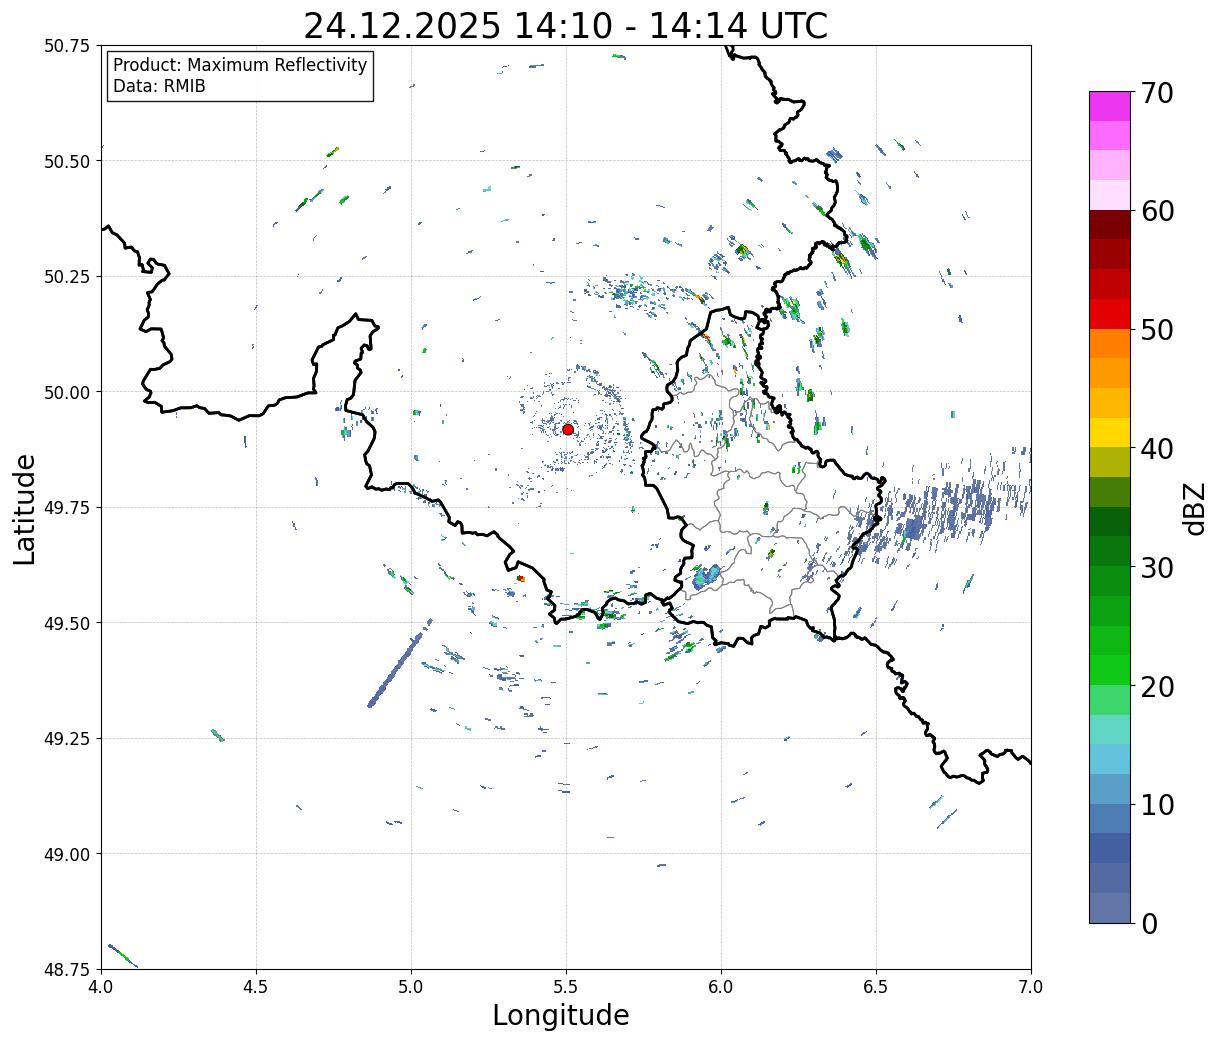Click the longitude tick label 4.0

[x=101, y=986]
